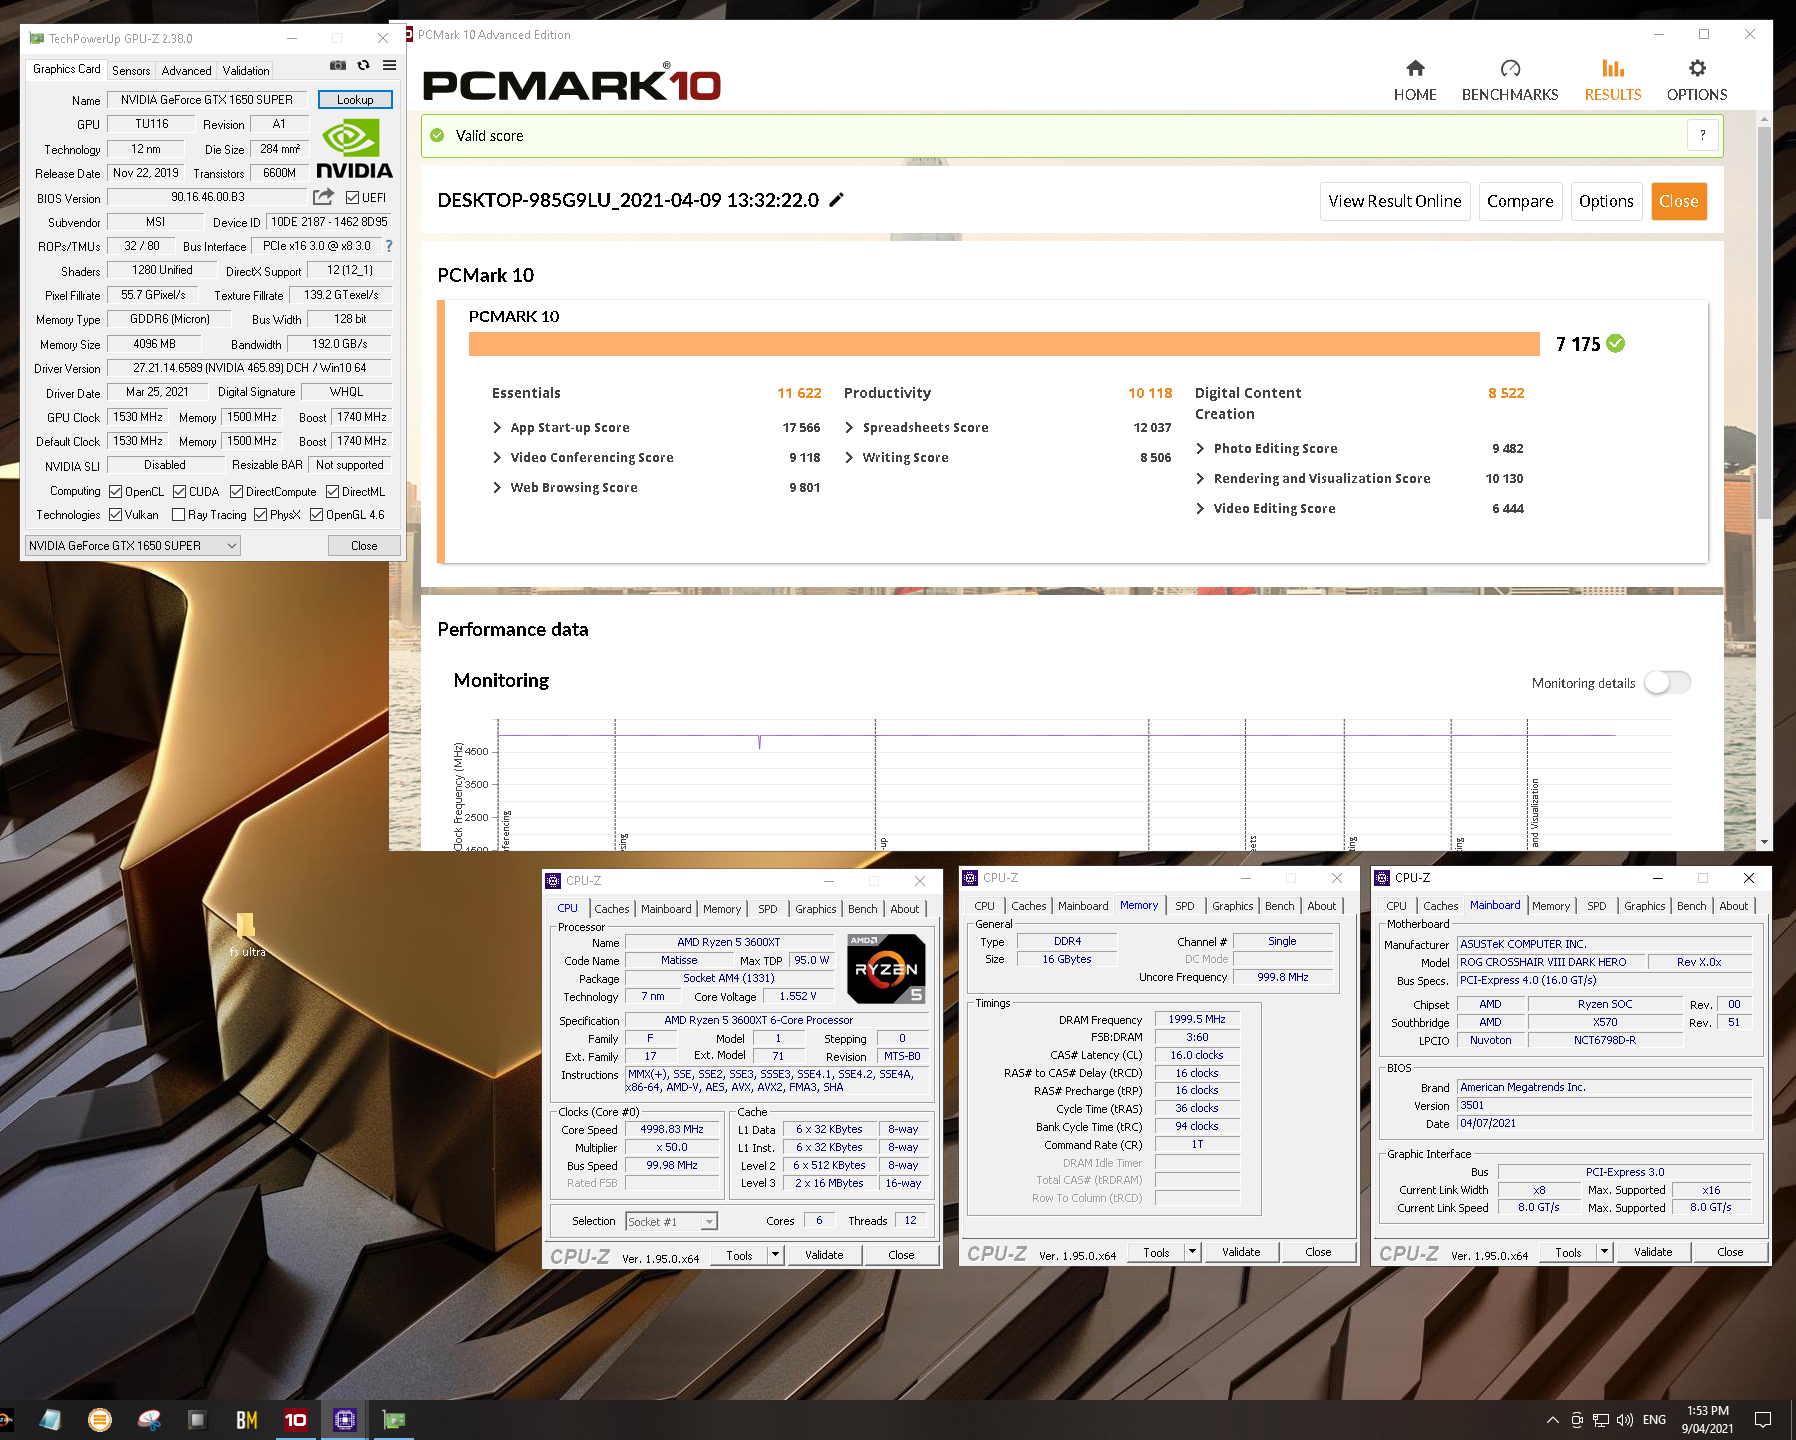
Task: Click Options button beside Compare
Action: tap(1606, 201)
